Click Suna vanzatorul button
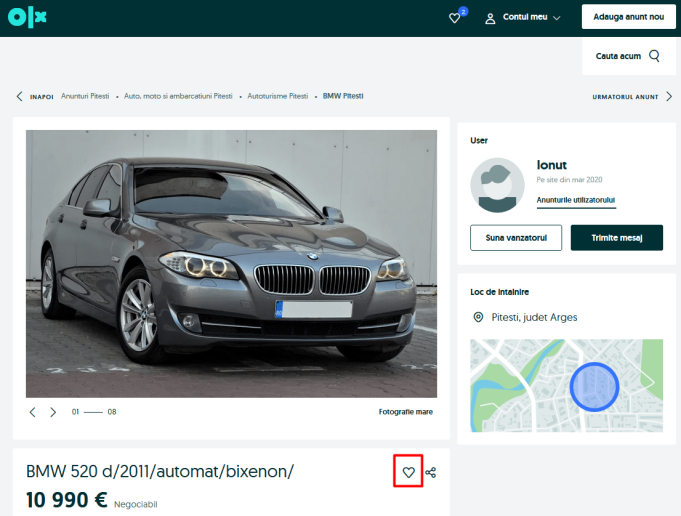Screen dimensions: 681x516 coord(516,238)
